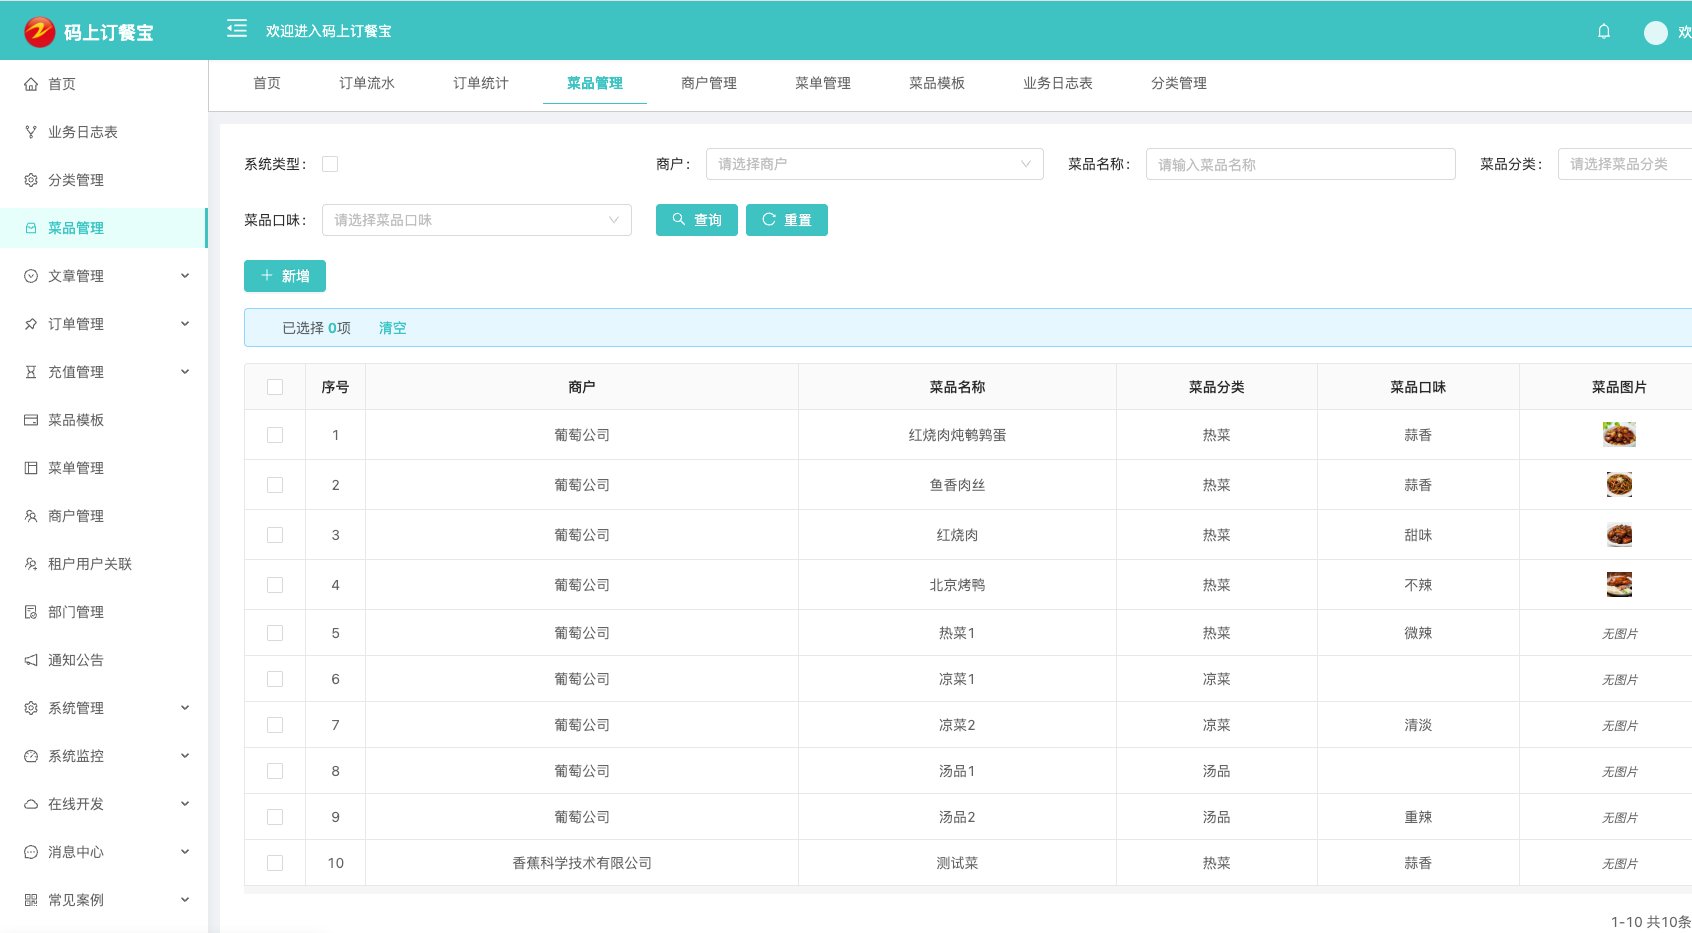Open the notification bell icon
Image resolution: width=1692 pixels, height=933 pixels.
tap(1604, 31)
